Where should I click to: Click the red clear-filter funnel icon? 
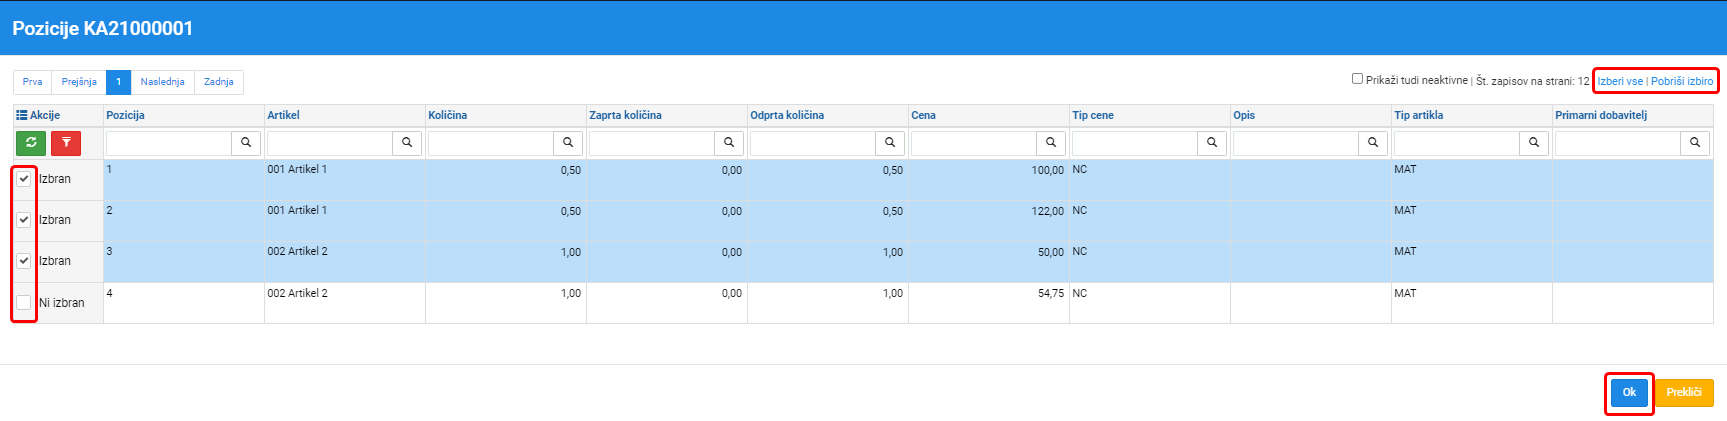click(x=66, y=143)
